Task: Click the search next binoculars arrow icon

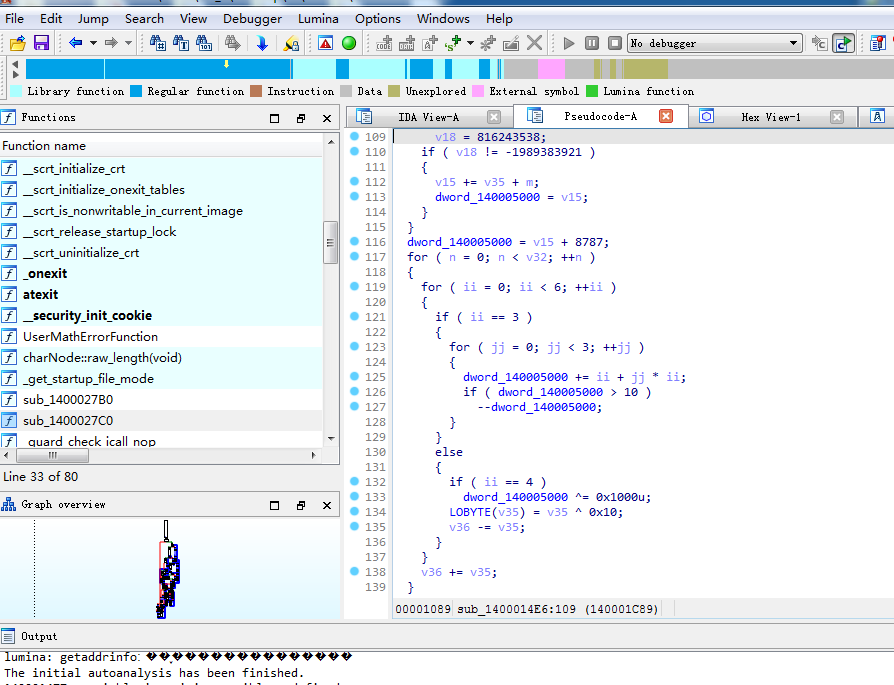Action: (232, 43)
